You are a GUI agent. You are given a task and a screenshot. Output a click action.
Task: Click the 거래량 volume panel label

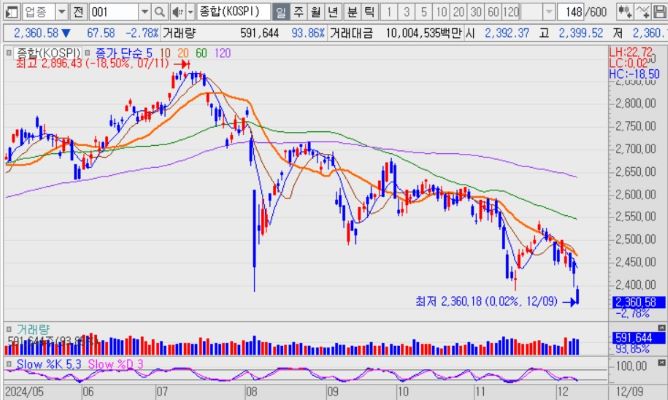(x=33, y=329)
